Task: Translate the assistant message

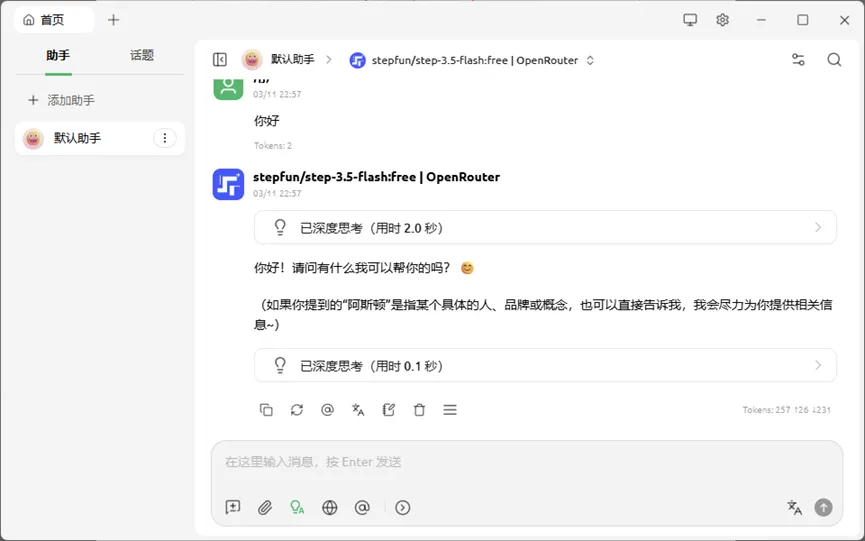Action: coord(358,410)
